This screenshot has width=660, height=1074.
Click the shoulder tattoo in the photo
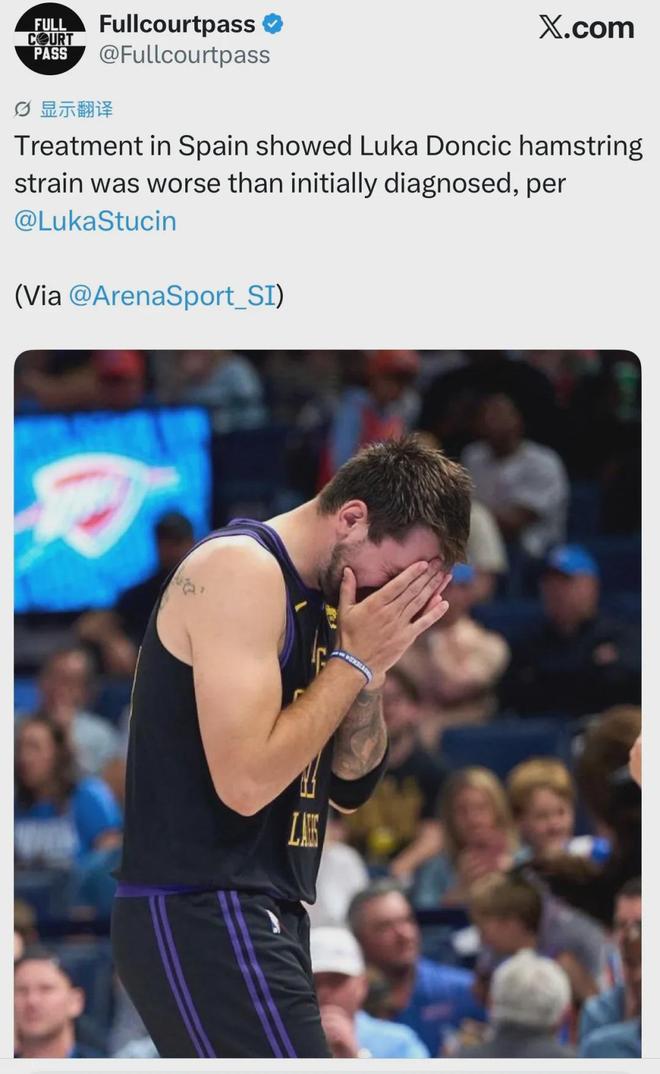(183, 586)
